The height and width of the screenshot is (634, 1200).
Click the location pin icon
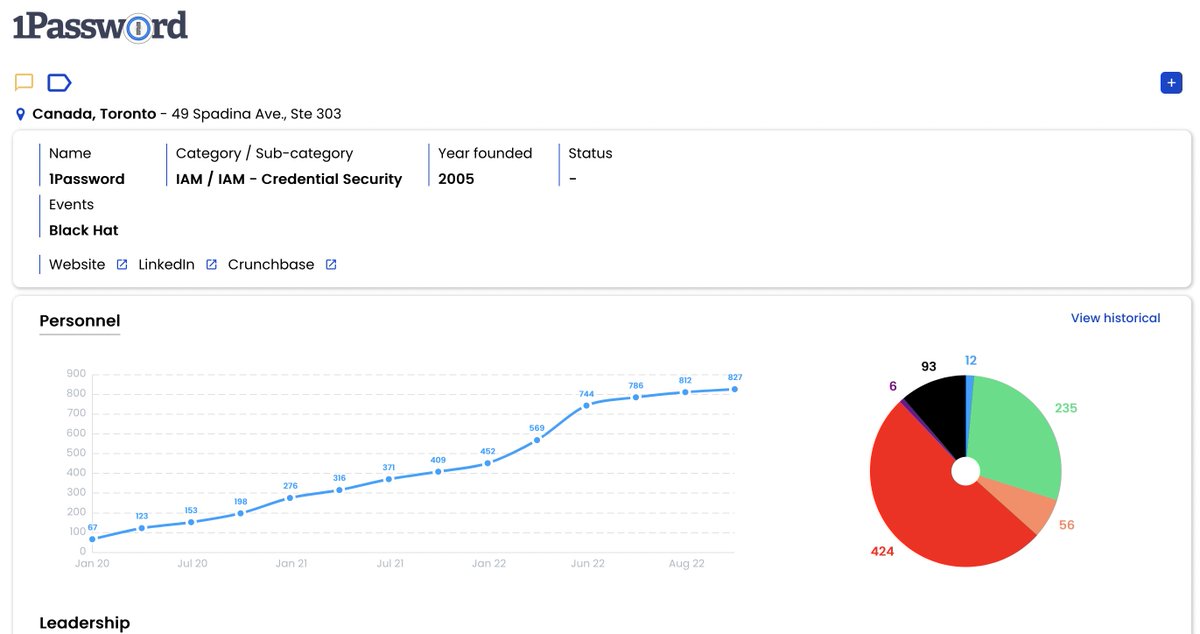coord(20,115)
